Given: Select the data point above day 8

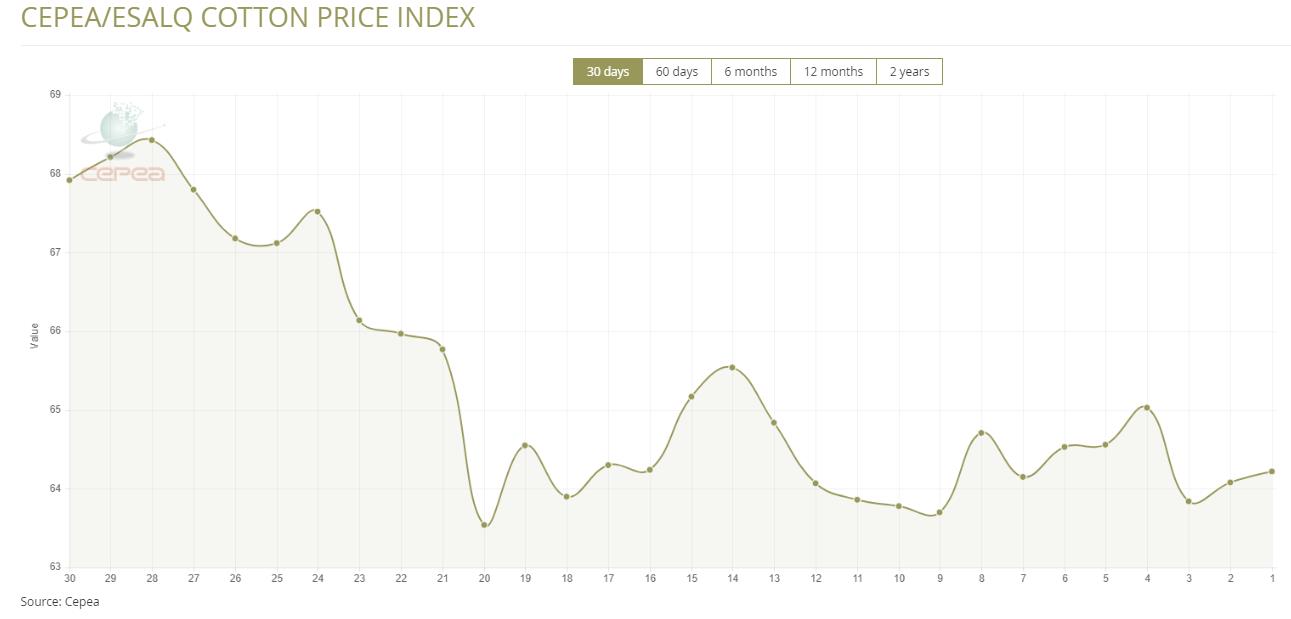Looking at the screenshot, I should [x=981, y=433].
